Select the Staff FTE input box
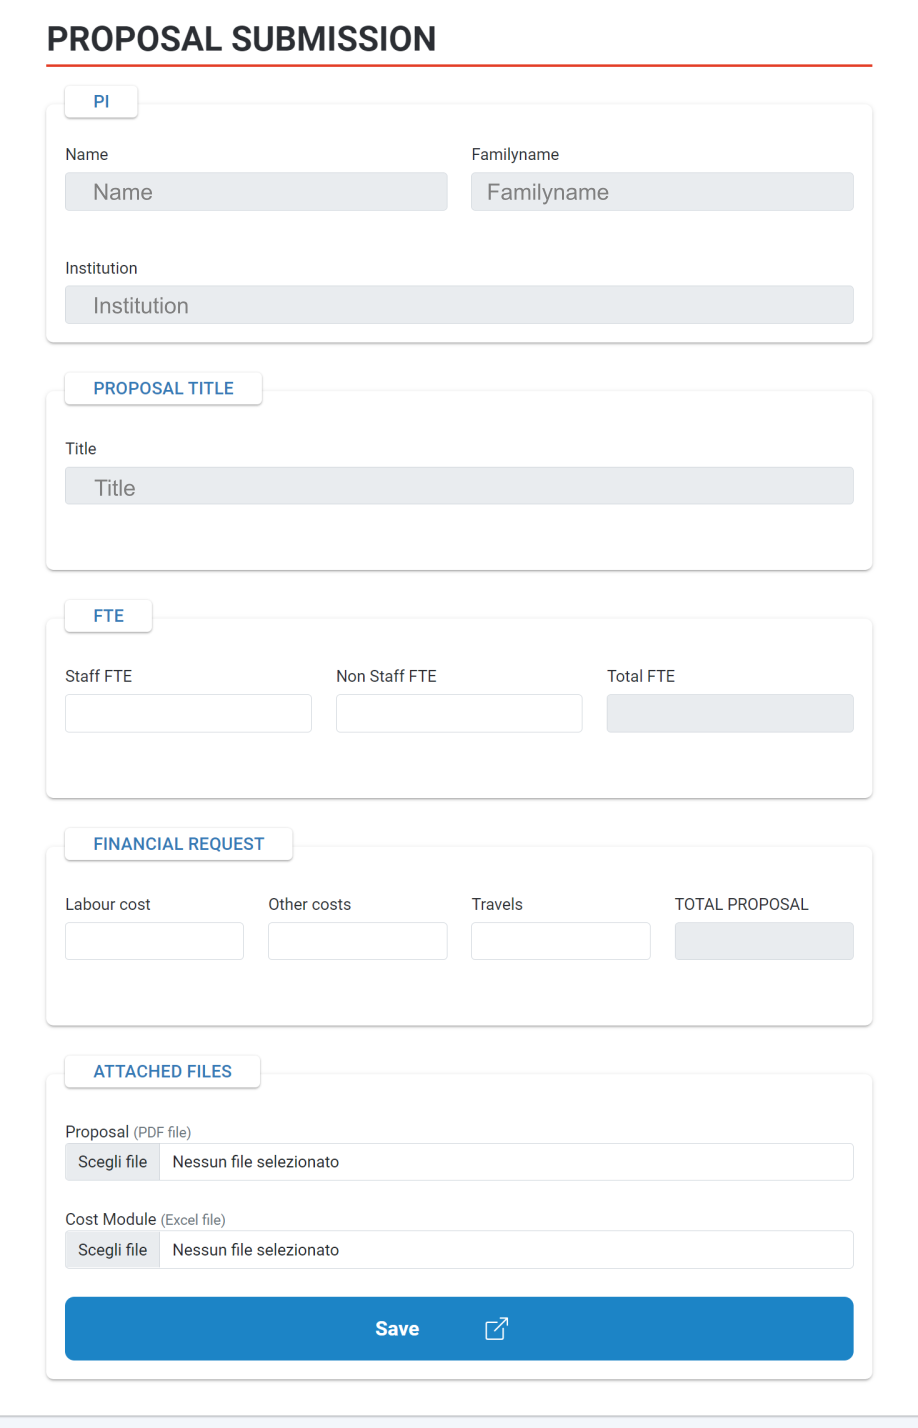918x1428 pixels. pos(188,713)
